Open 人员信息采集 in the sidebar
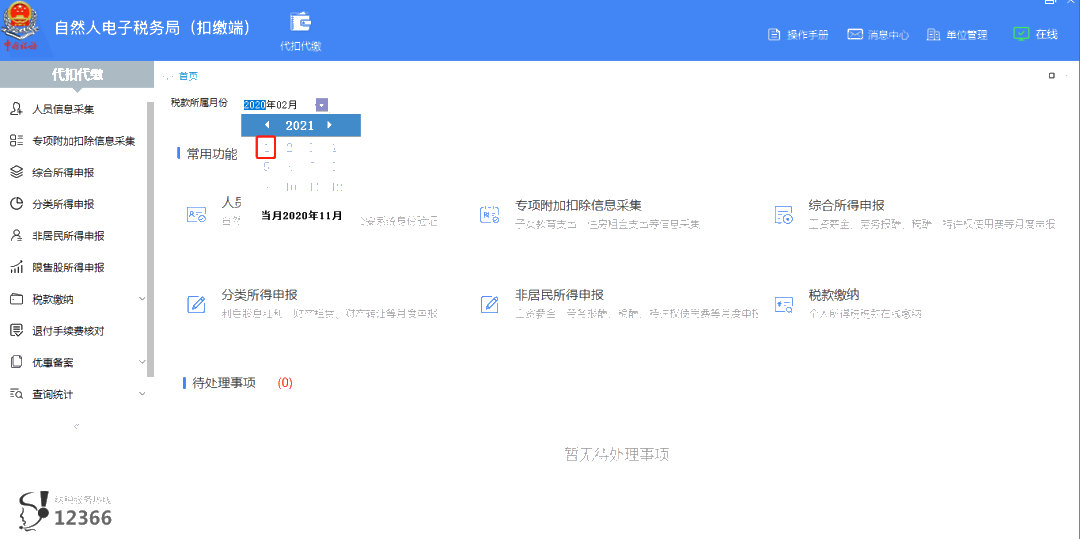Screen dimensions: 1080x539 pos(63,109)
